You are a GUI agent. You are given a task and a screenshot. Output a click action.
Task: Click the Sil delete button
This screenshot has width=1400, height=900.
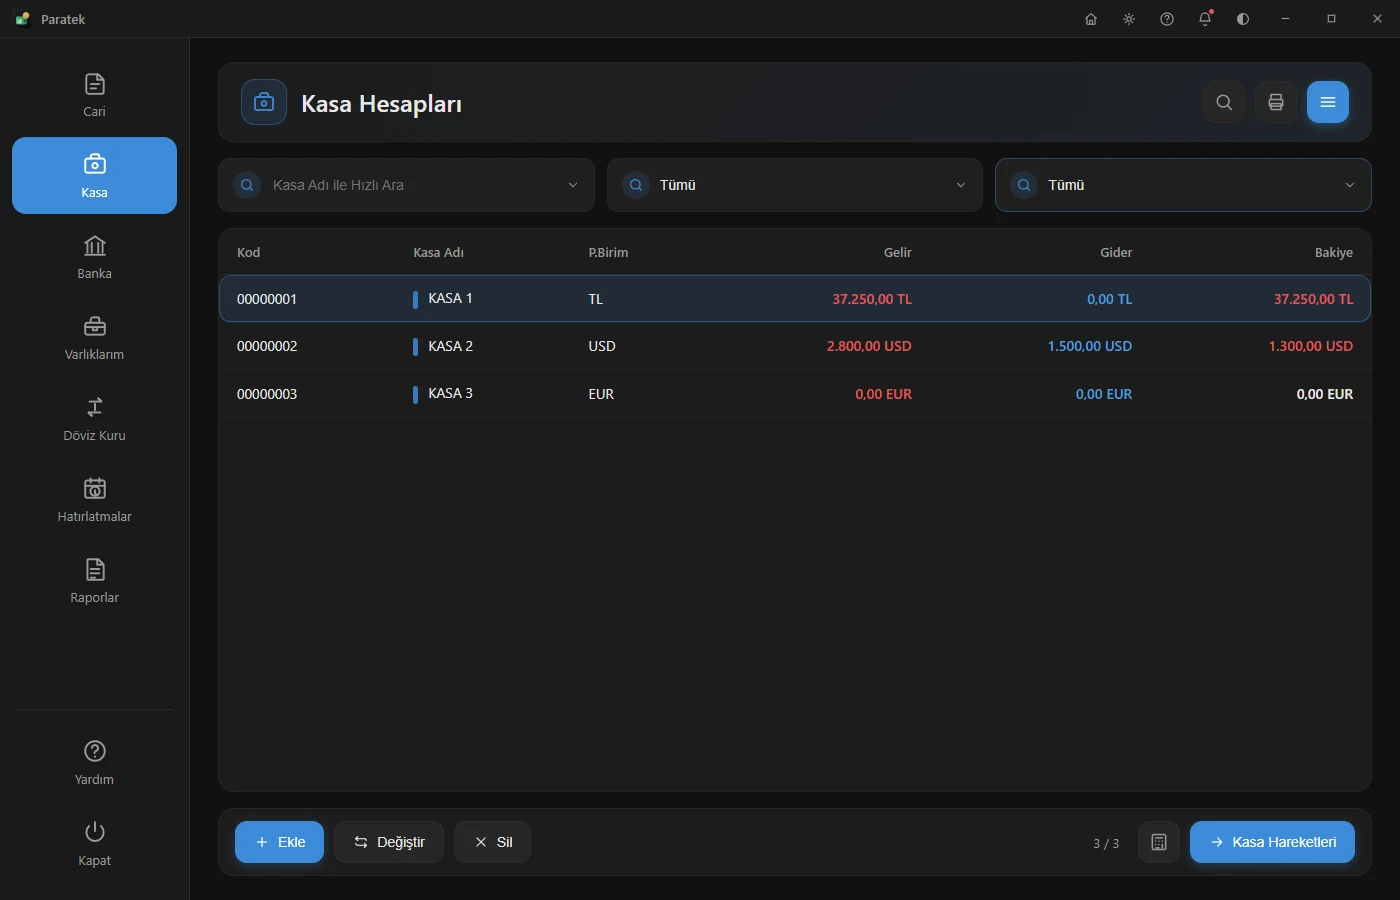(x=492, y=842)
